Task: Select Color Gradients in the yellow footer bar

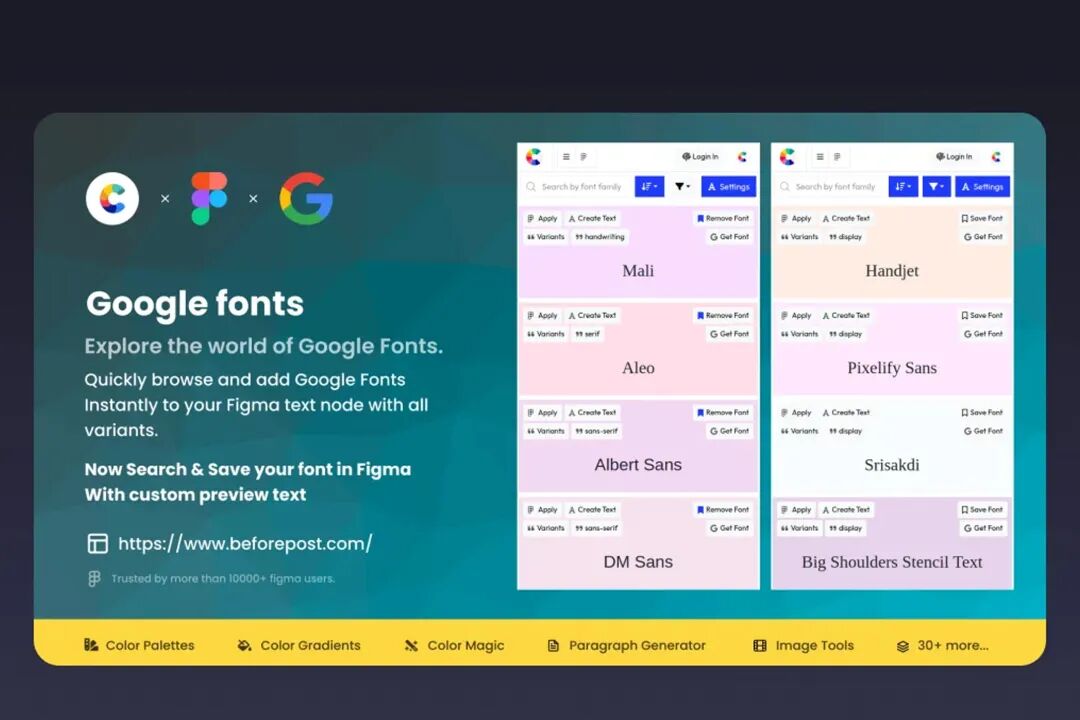Action: tap(299, 646)
